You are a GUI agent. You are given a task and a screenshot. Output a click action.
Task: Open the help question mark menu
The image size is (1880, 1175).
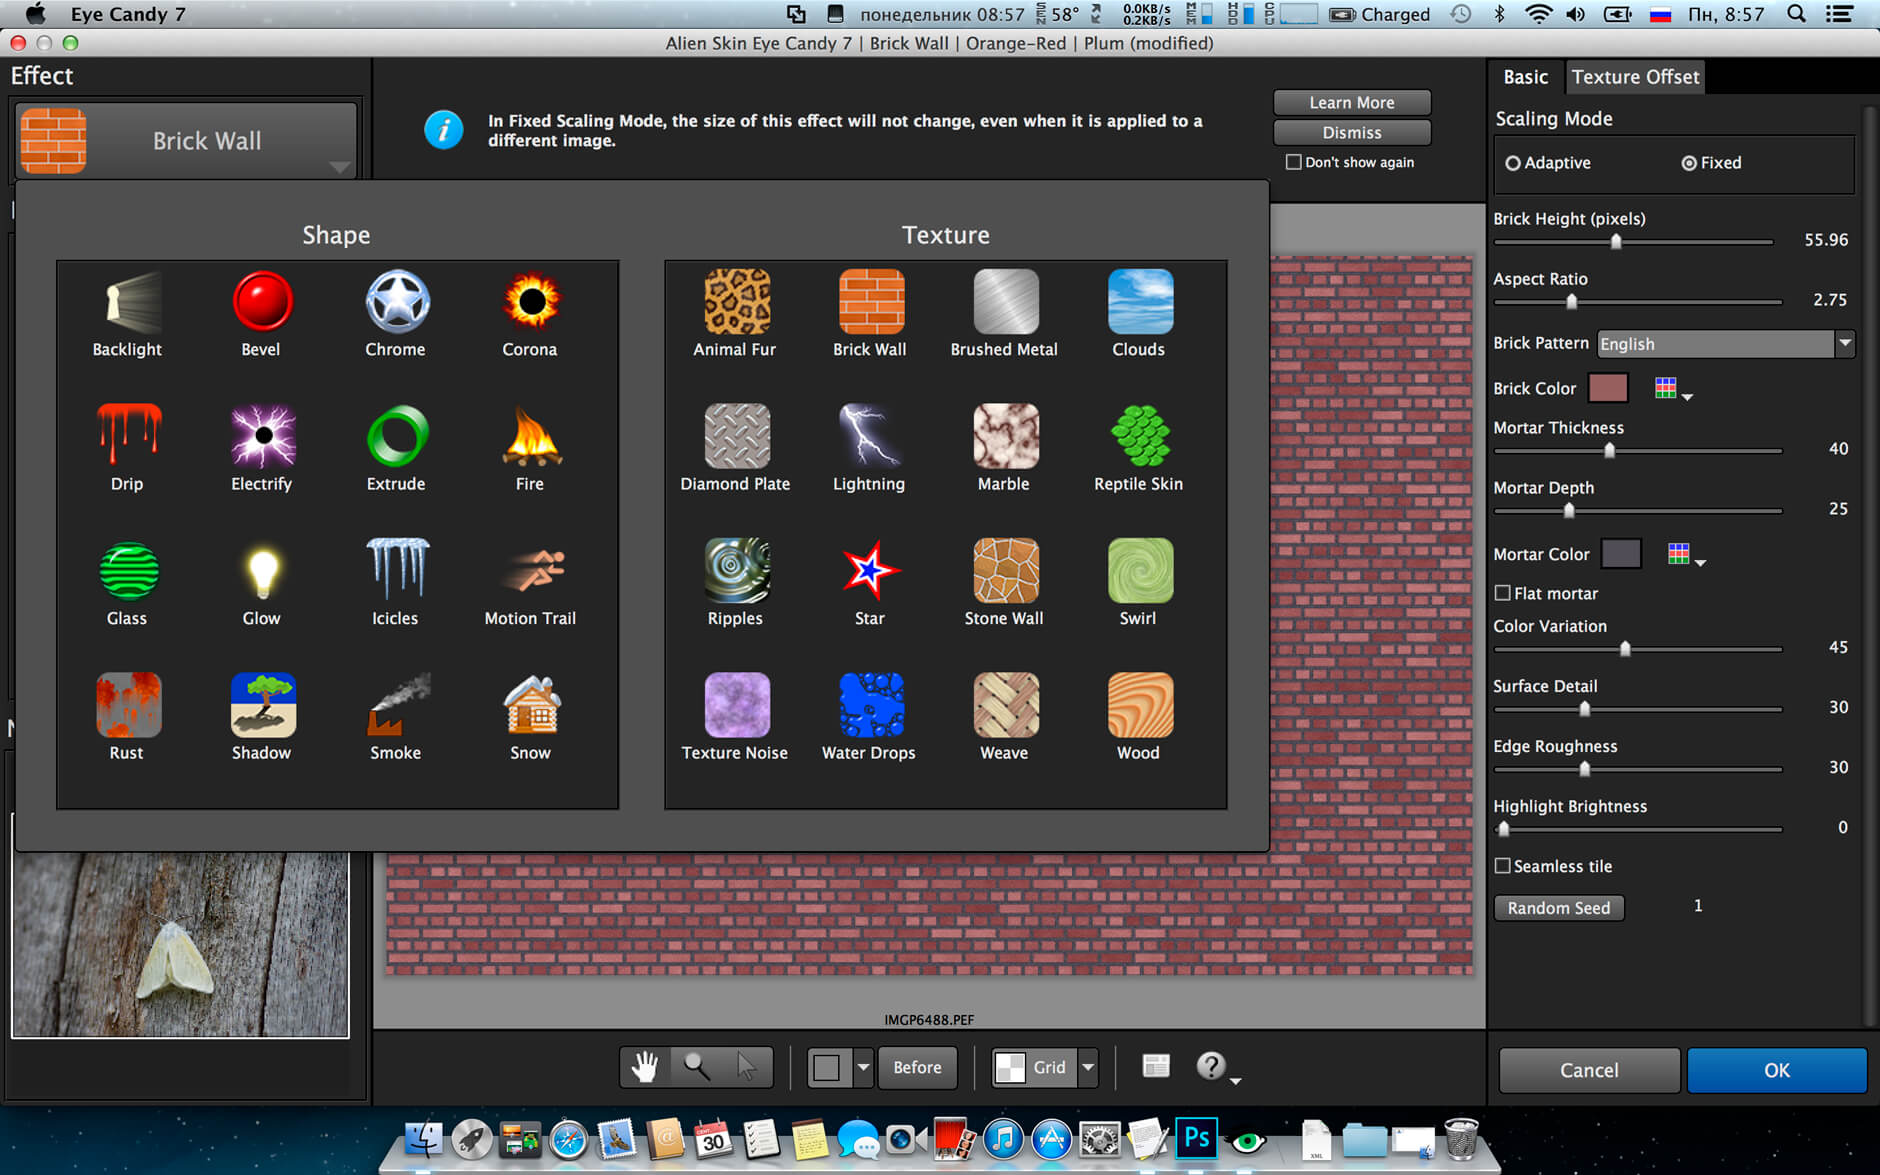[1218, 1067]
